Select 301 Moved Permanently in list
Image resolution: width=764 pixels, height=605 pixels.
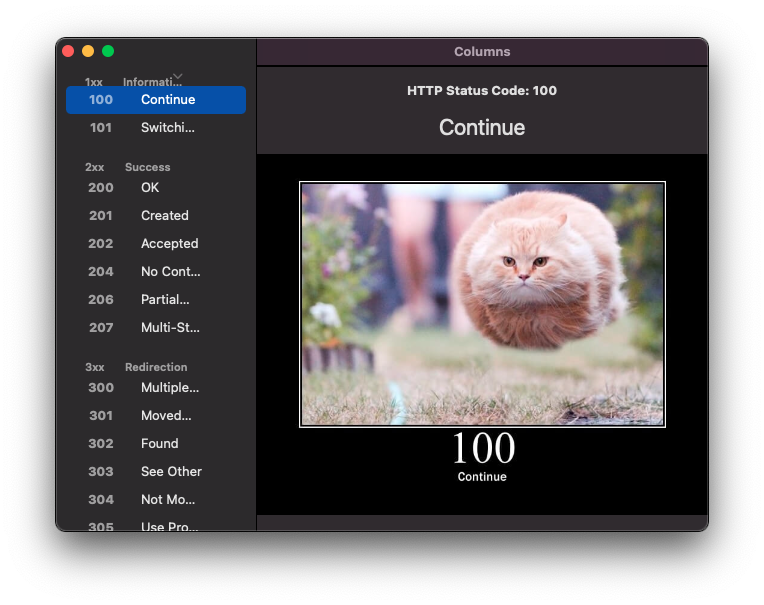click(x=156, y=416)
